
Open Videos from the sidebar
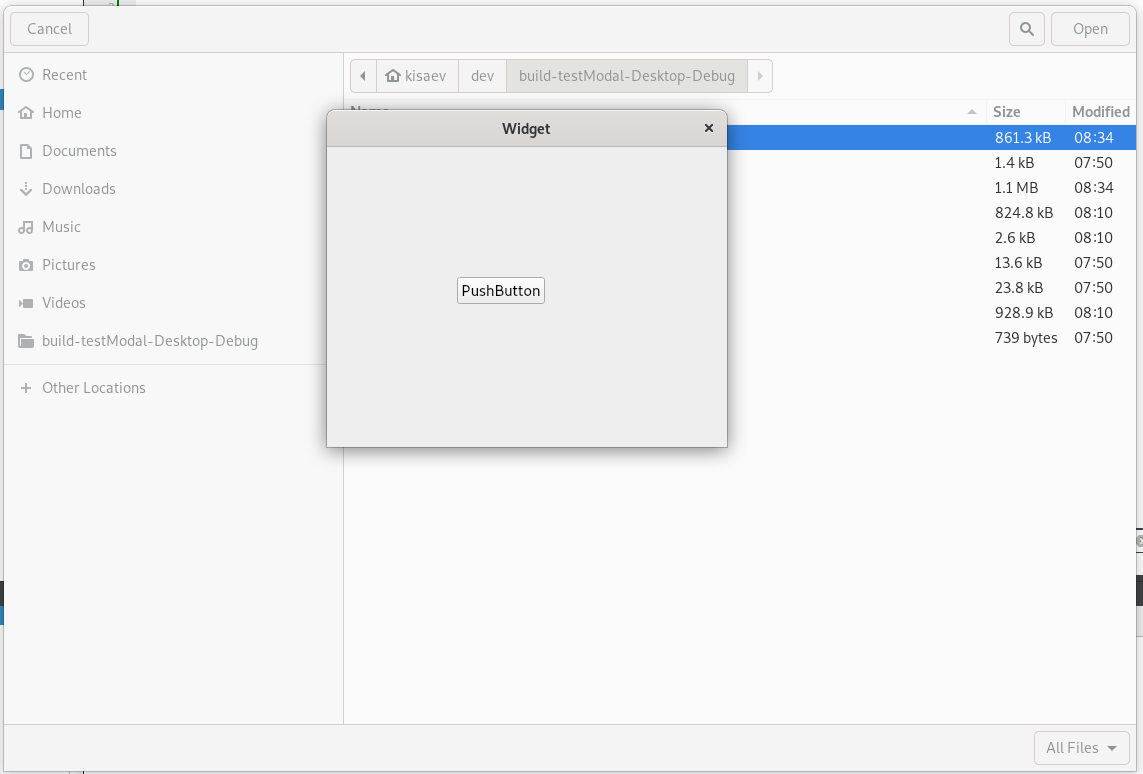[63, 303]
